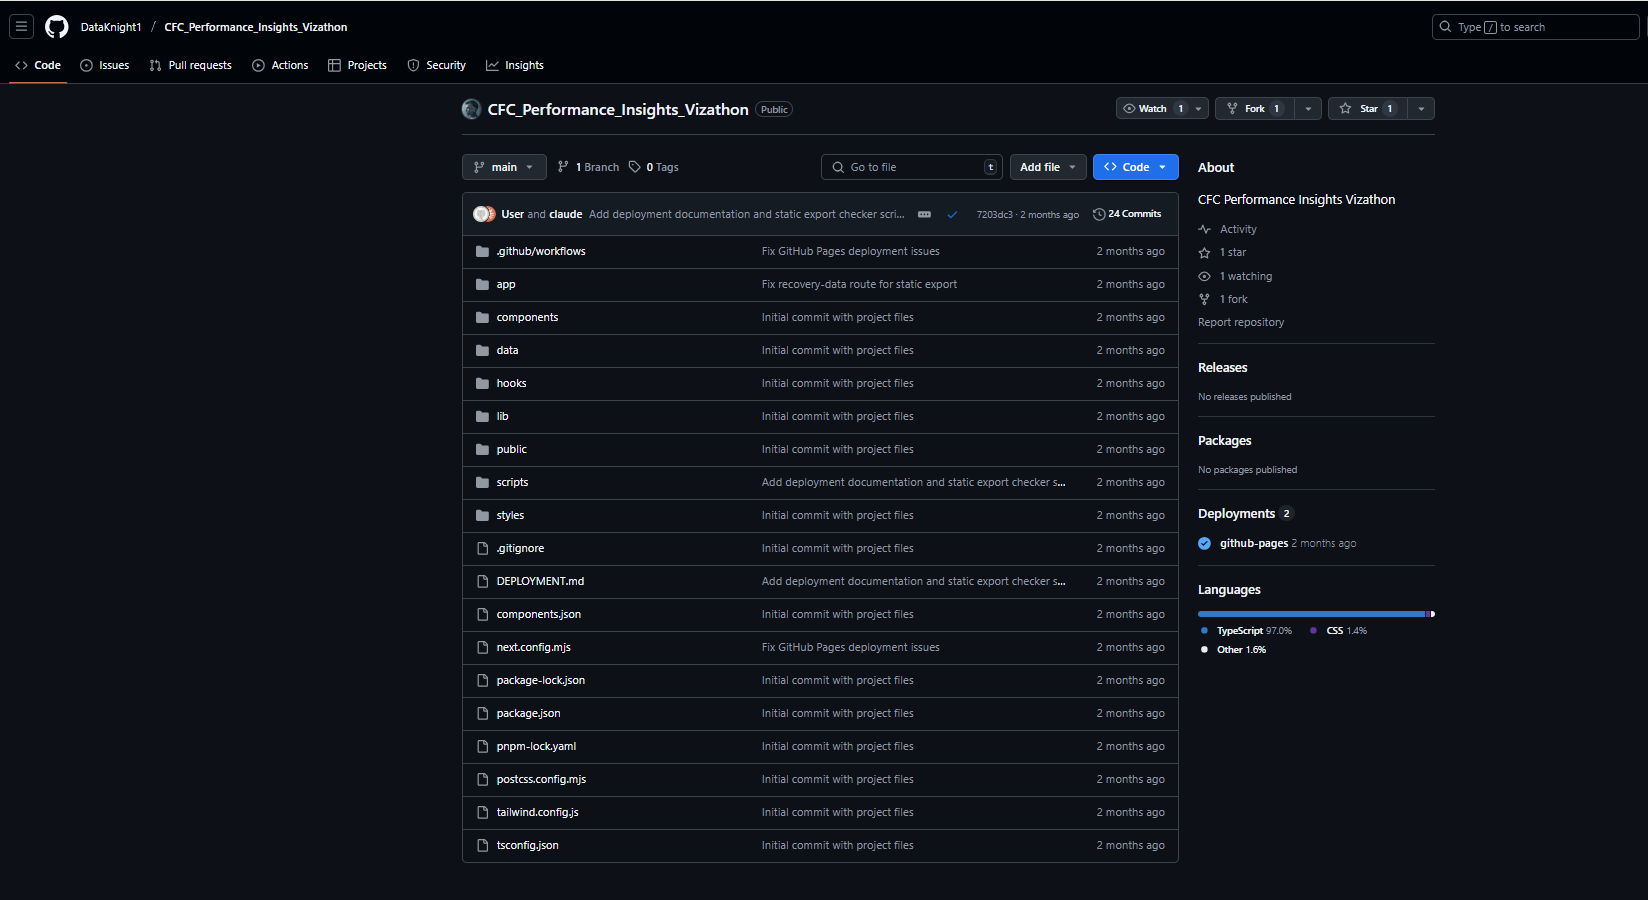Open the main branch selector dropdown

(504, 167)
